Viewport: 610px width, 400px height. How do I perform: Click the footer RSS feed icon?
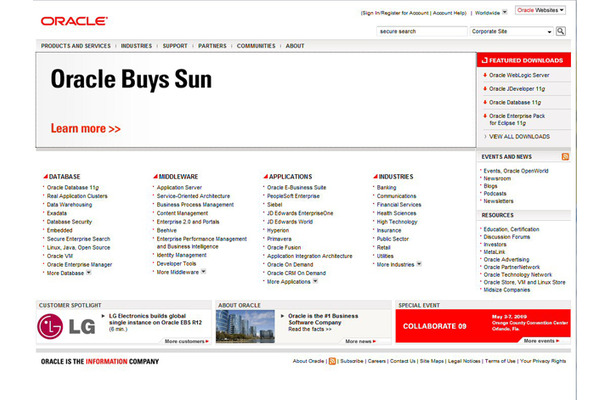coord(332,361)
